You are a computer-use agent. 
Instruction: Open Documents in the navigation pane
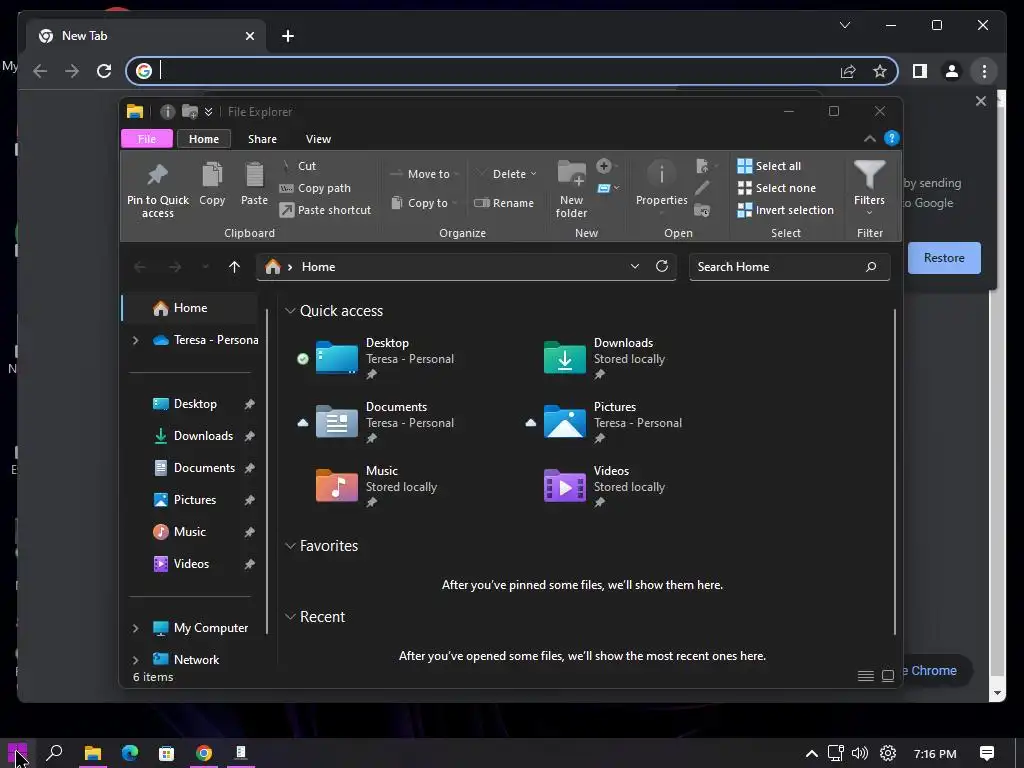[204, 468]
